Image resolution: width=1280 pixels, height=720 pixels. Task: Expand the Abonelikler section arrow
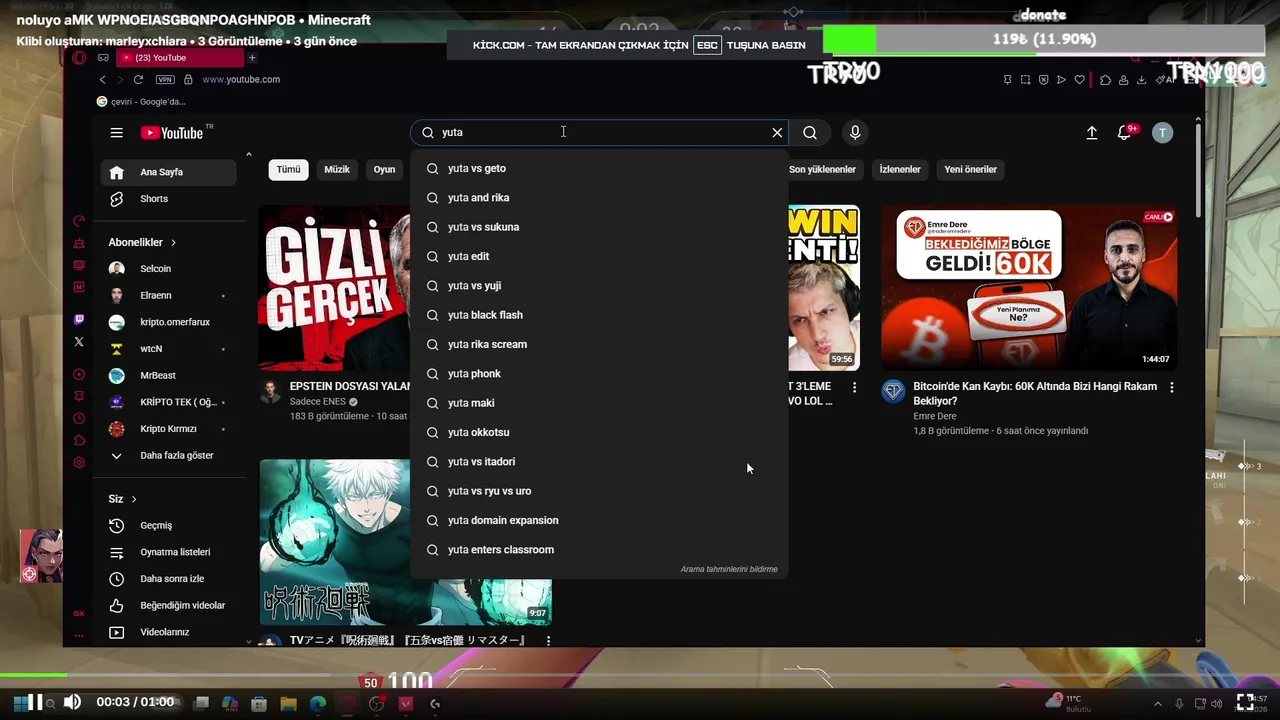click(x=173, y=242)
